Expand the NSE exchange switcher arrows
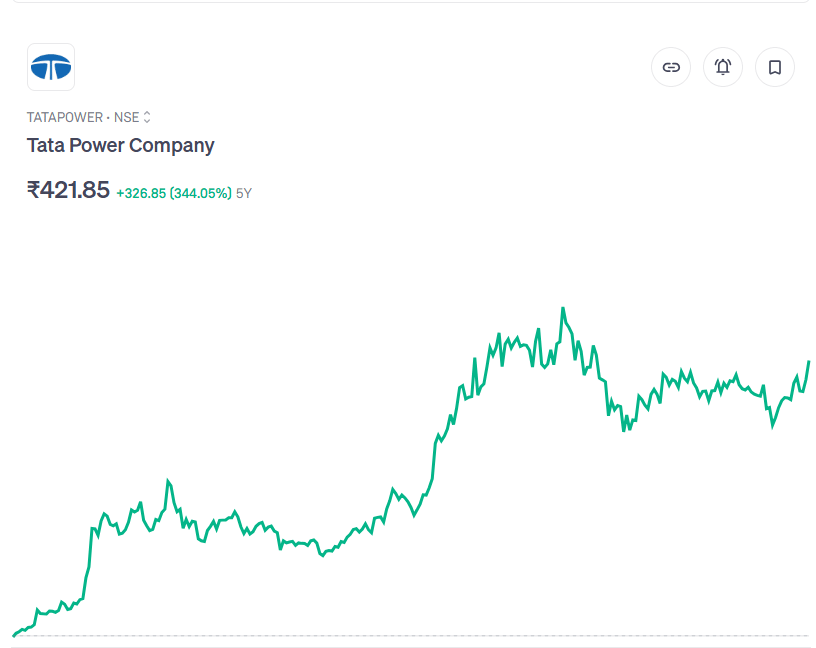This screenshot has height=648, width=816. (x=147, y=117)
